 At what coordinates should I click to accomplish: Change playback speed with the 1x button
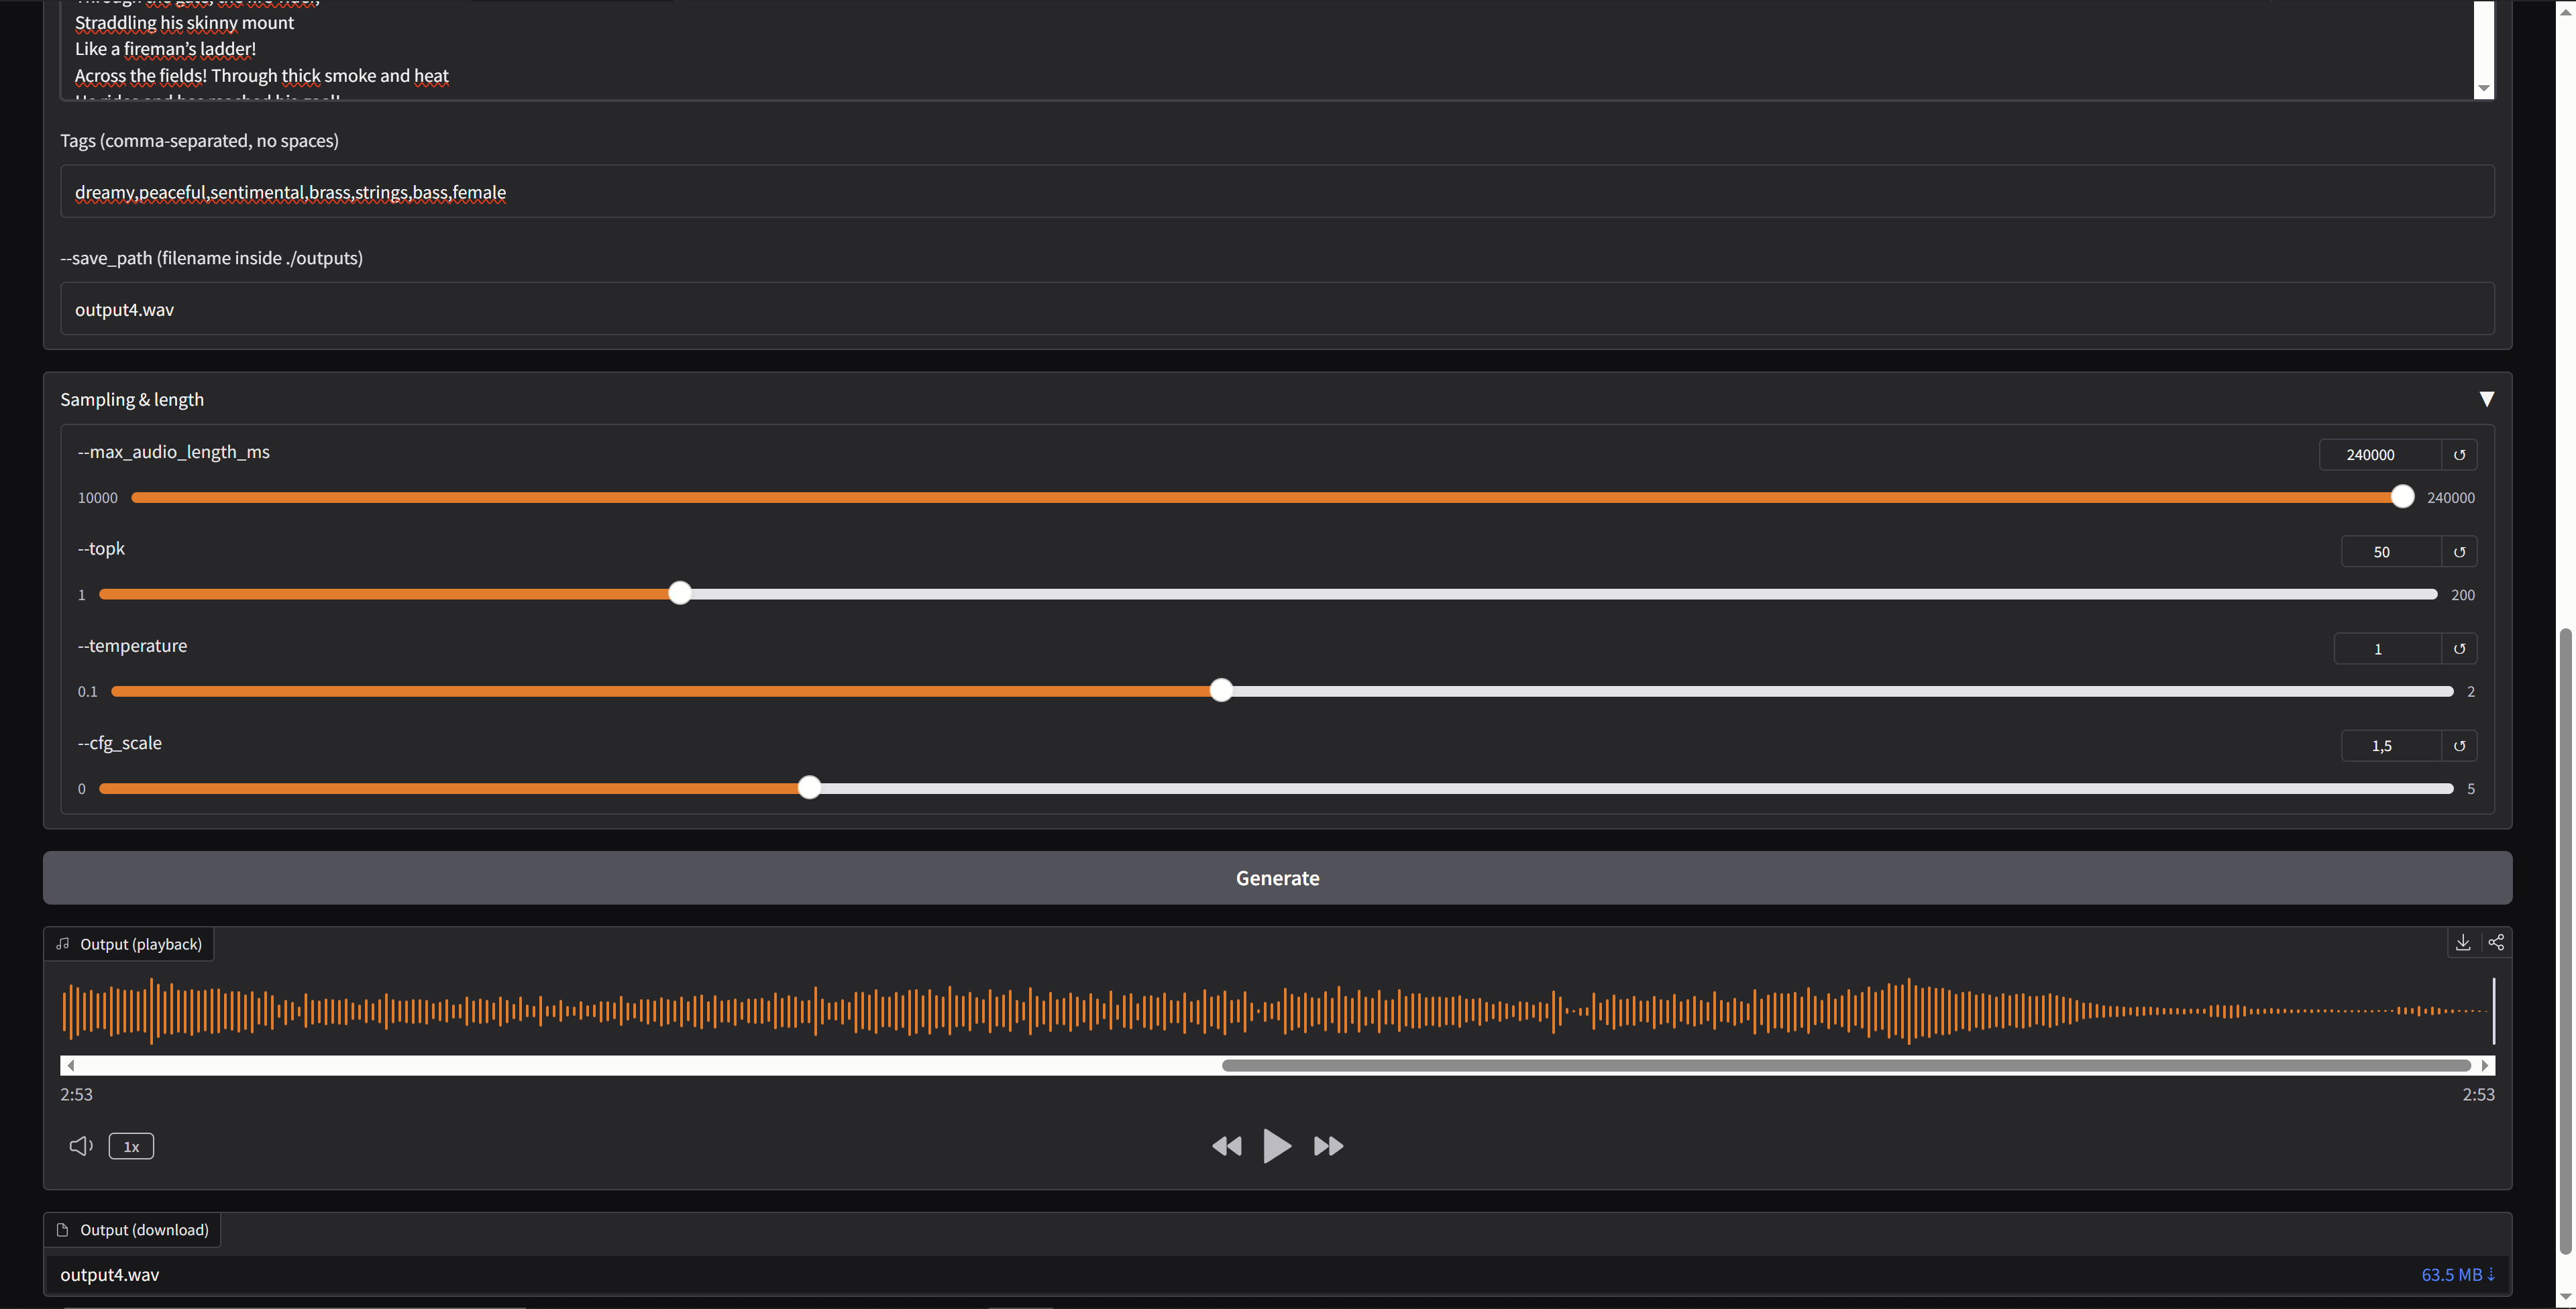point(131,1147)
